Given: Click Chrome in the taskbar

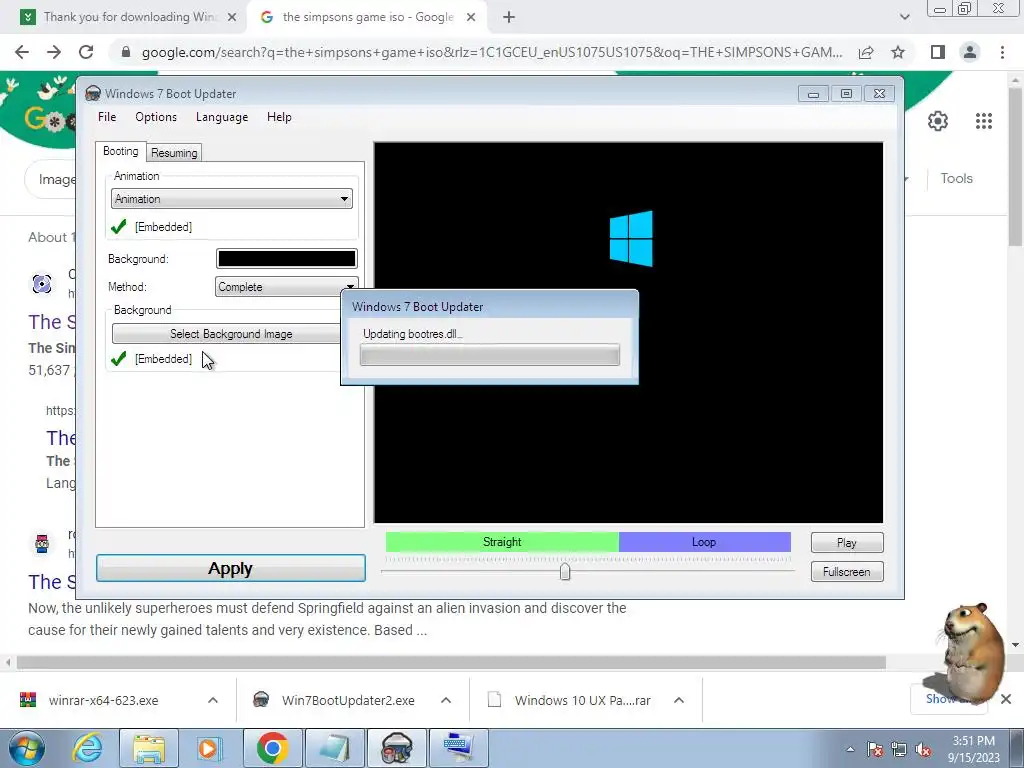Looking at the screenshot, I should pos(272,748).
